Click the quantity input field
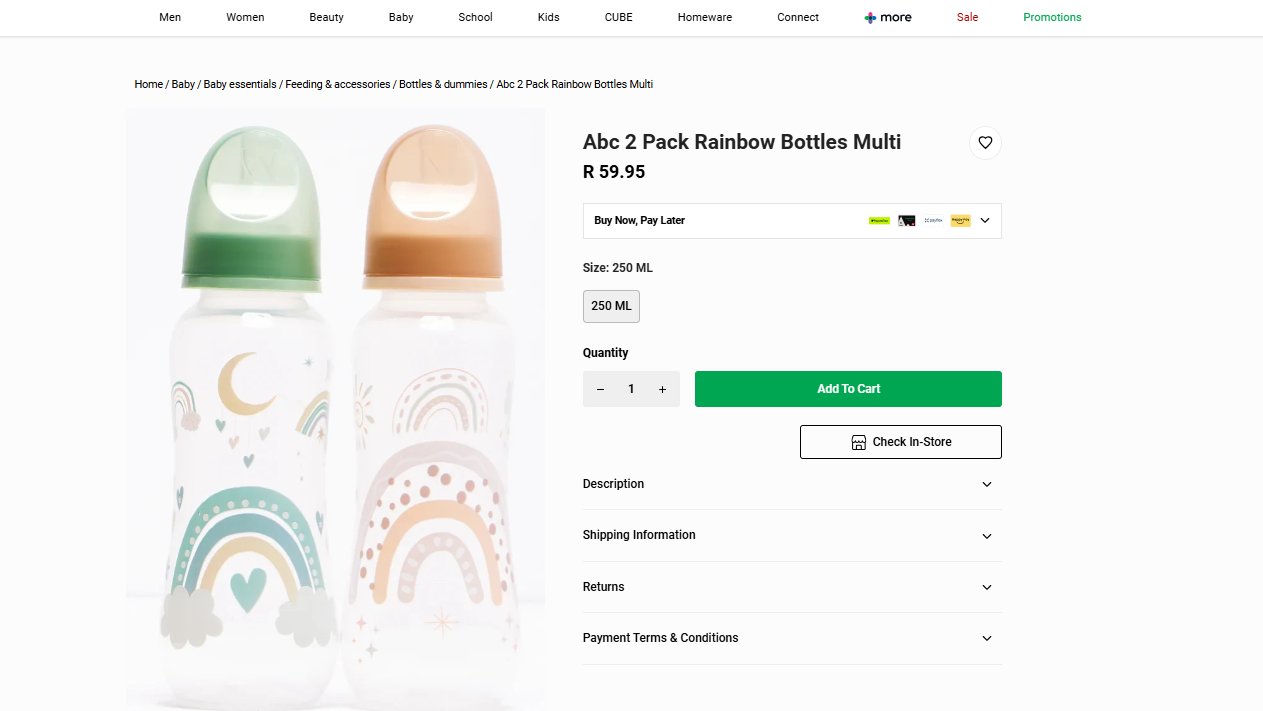The height and width of the screenshot is (711, 1263). (631, 389)
